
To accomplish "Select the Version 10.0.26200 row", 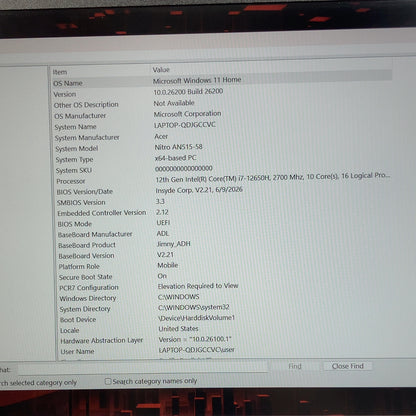I will tap(222, 93).
